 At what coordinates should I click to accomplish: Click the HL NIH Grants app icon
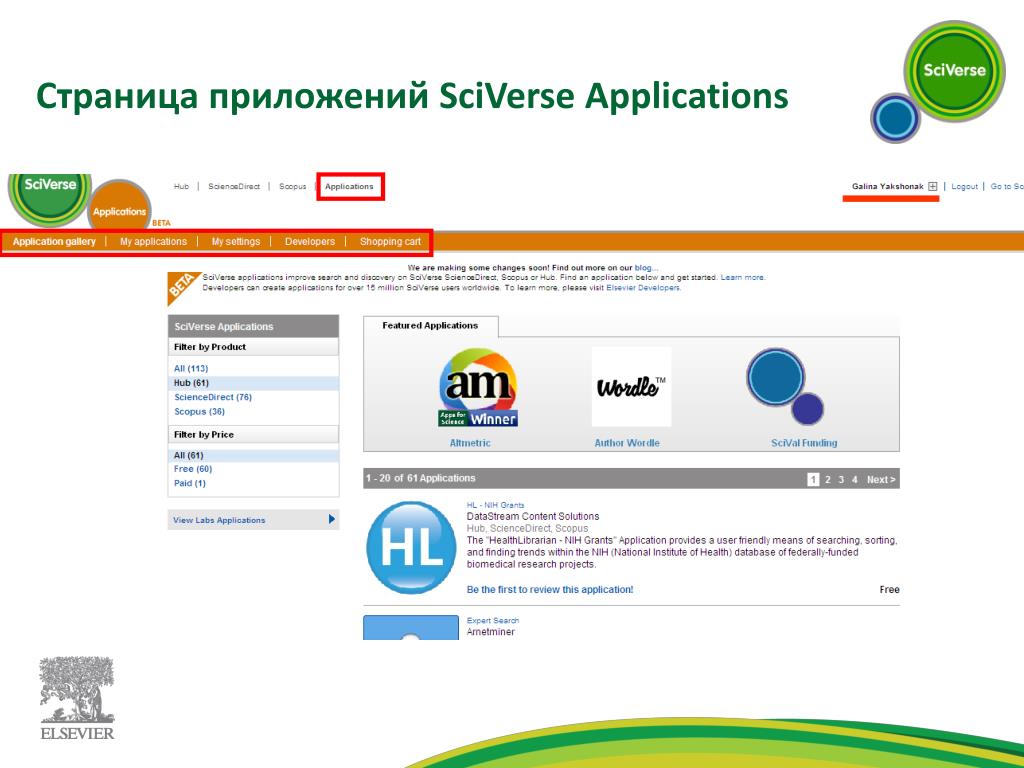(411, 547)
